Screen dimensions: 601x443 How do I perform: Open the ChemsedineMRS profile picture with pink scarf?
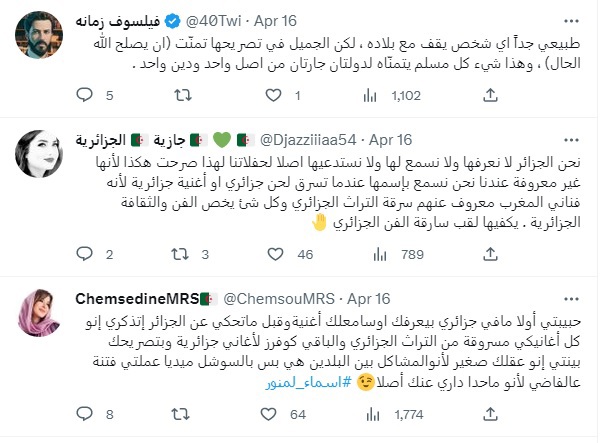(39, 313)
